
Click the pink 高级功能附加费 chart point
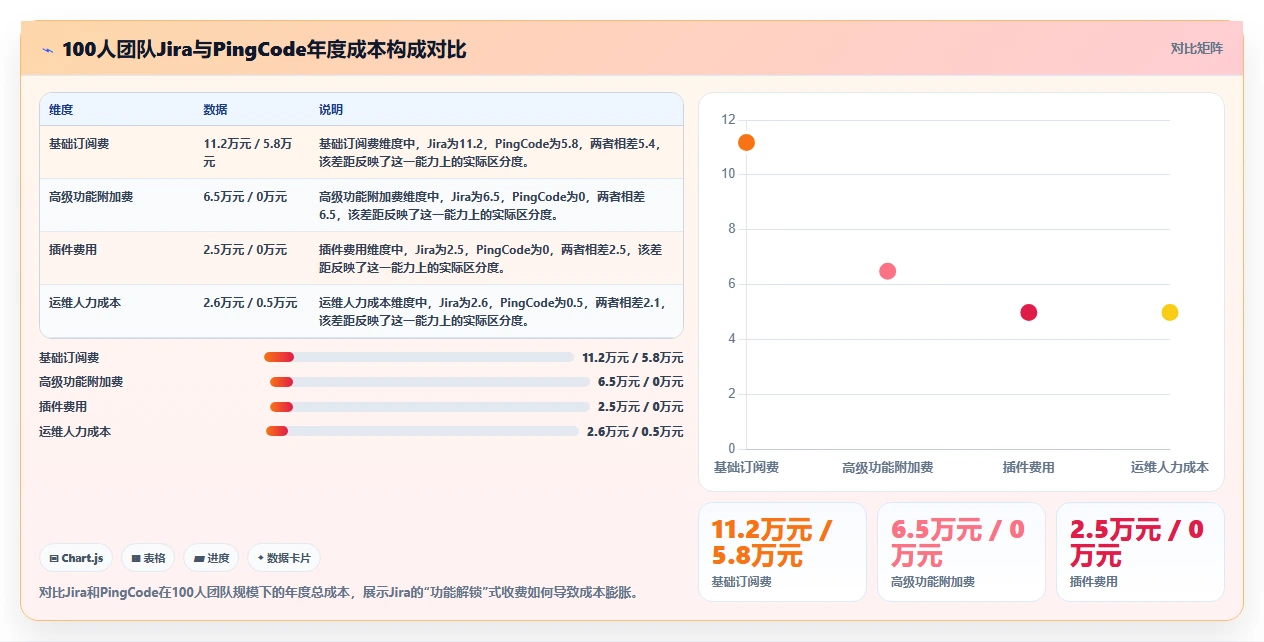pyautogui.click(x=887, y=271)
